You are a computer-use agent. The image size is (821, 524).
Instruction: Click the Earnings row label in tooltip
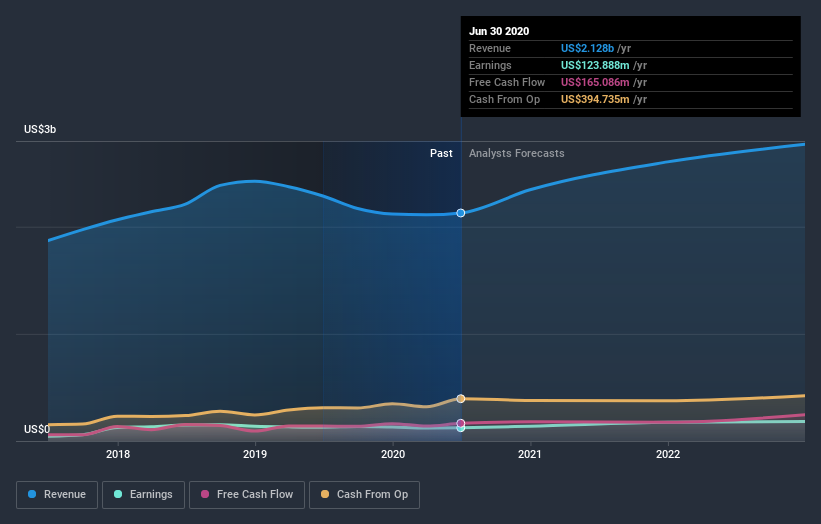click(x=490, y=65)
